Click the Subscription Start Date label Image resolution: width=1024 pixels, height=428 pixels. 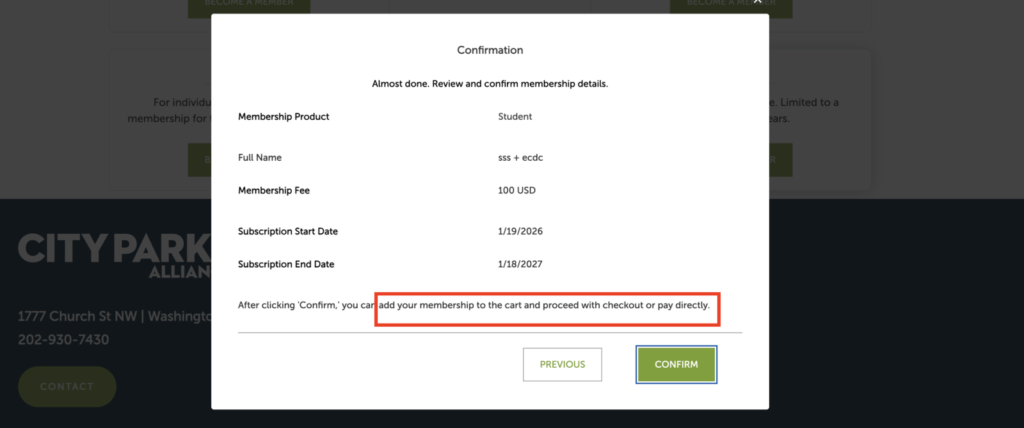tap(288, 232)
